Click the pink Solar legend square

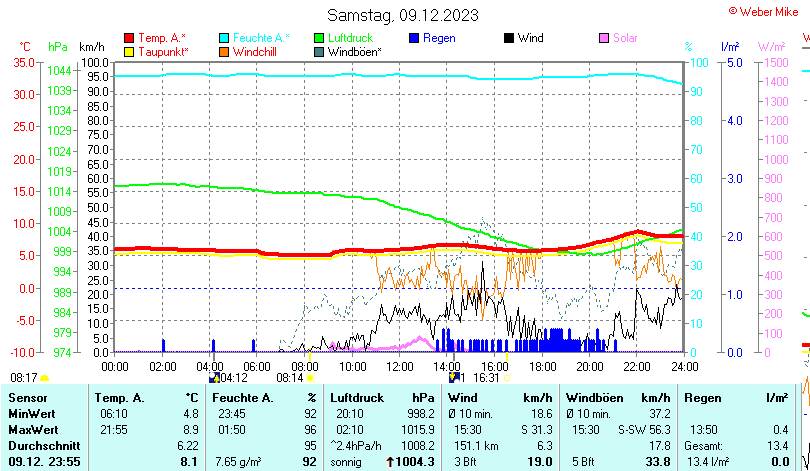click(604, 38)
